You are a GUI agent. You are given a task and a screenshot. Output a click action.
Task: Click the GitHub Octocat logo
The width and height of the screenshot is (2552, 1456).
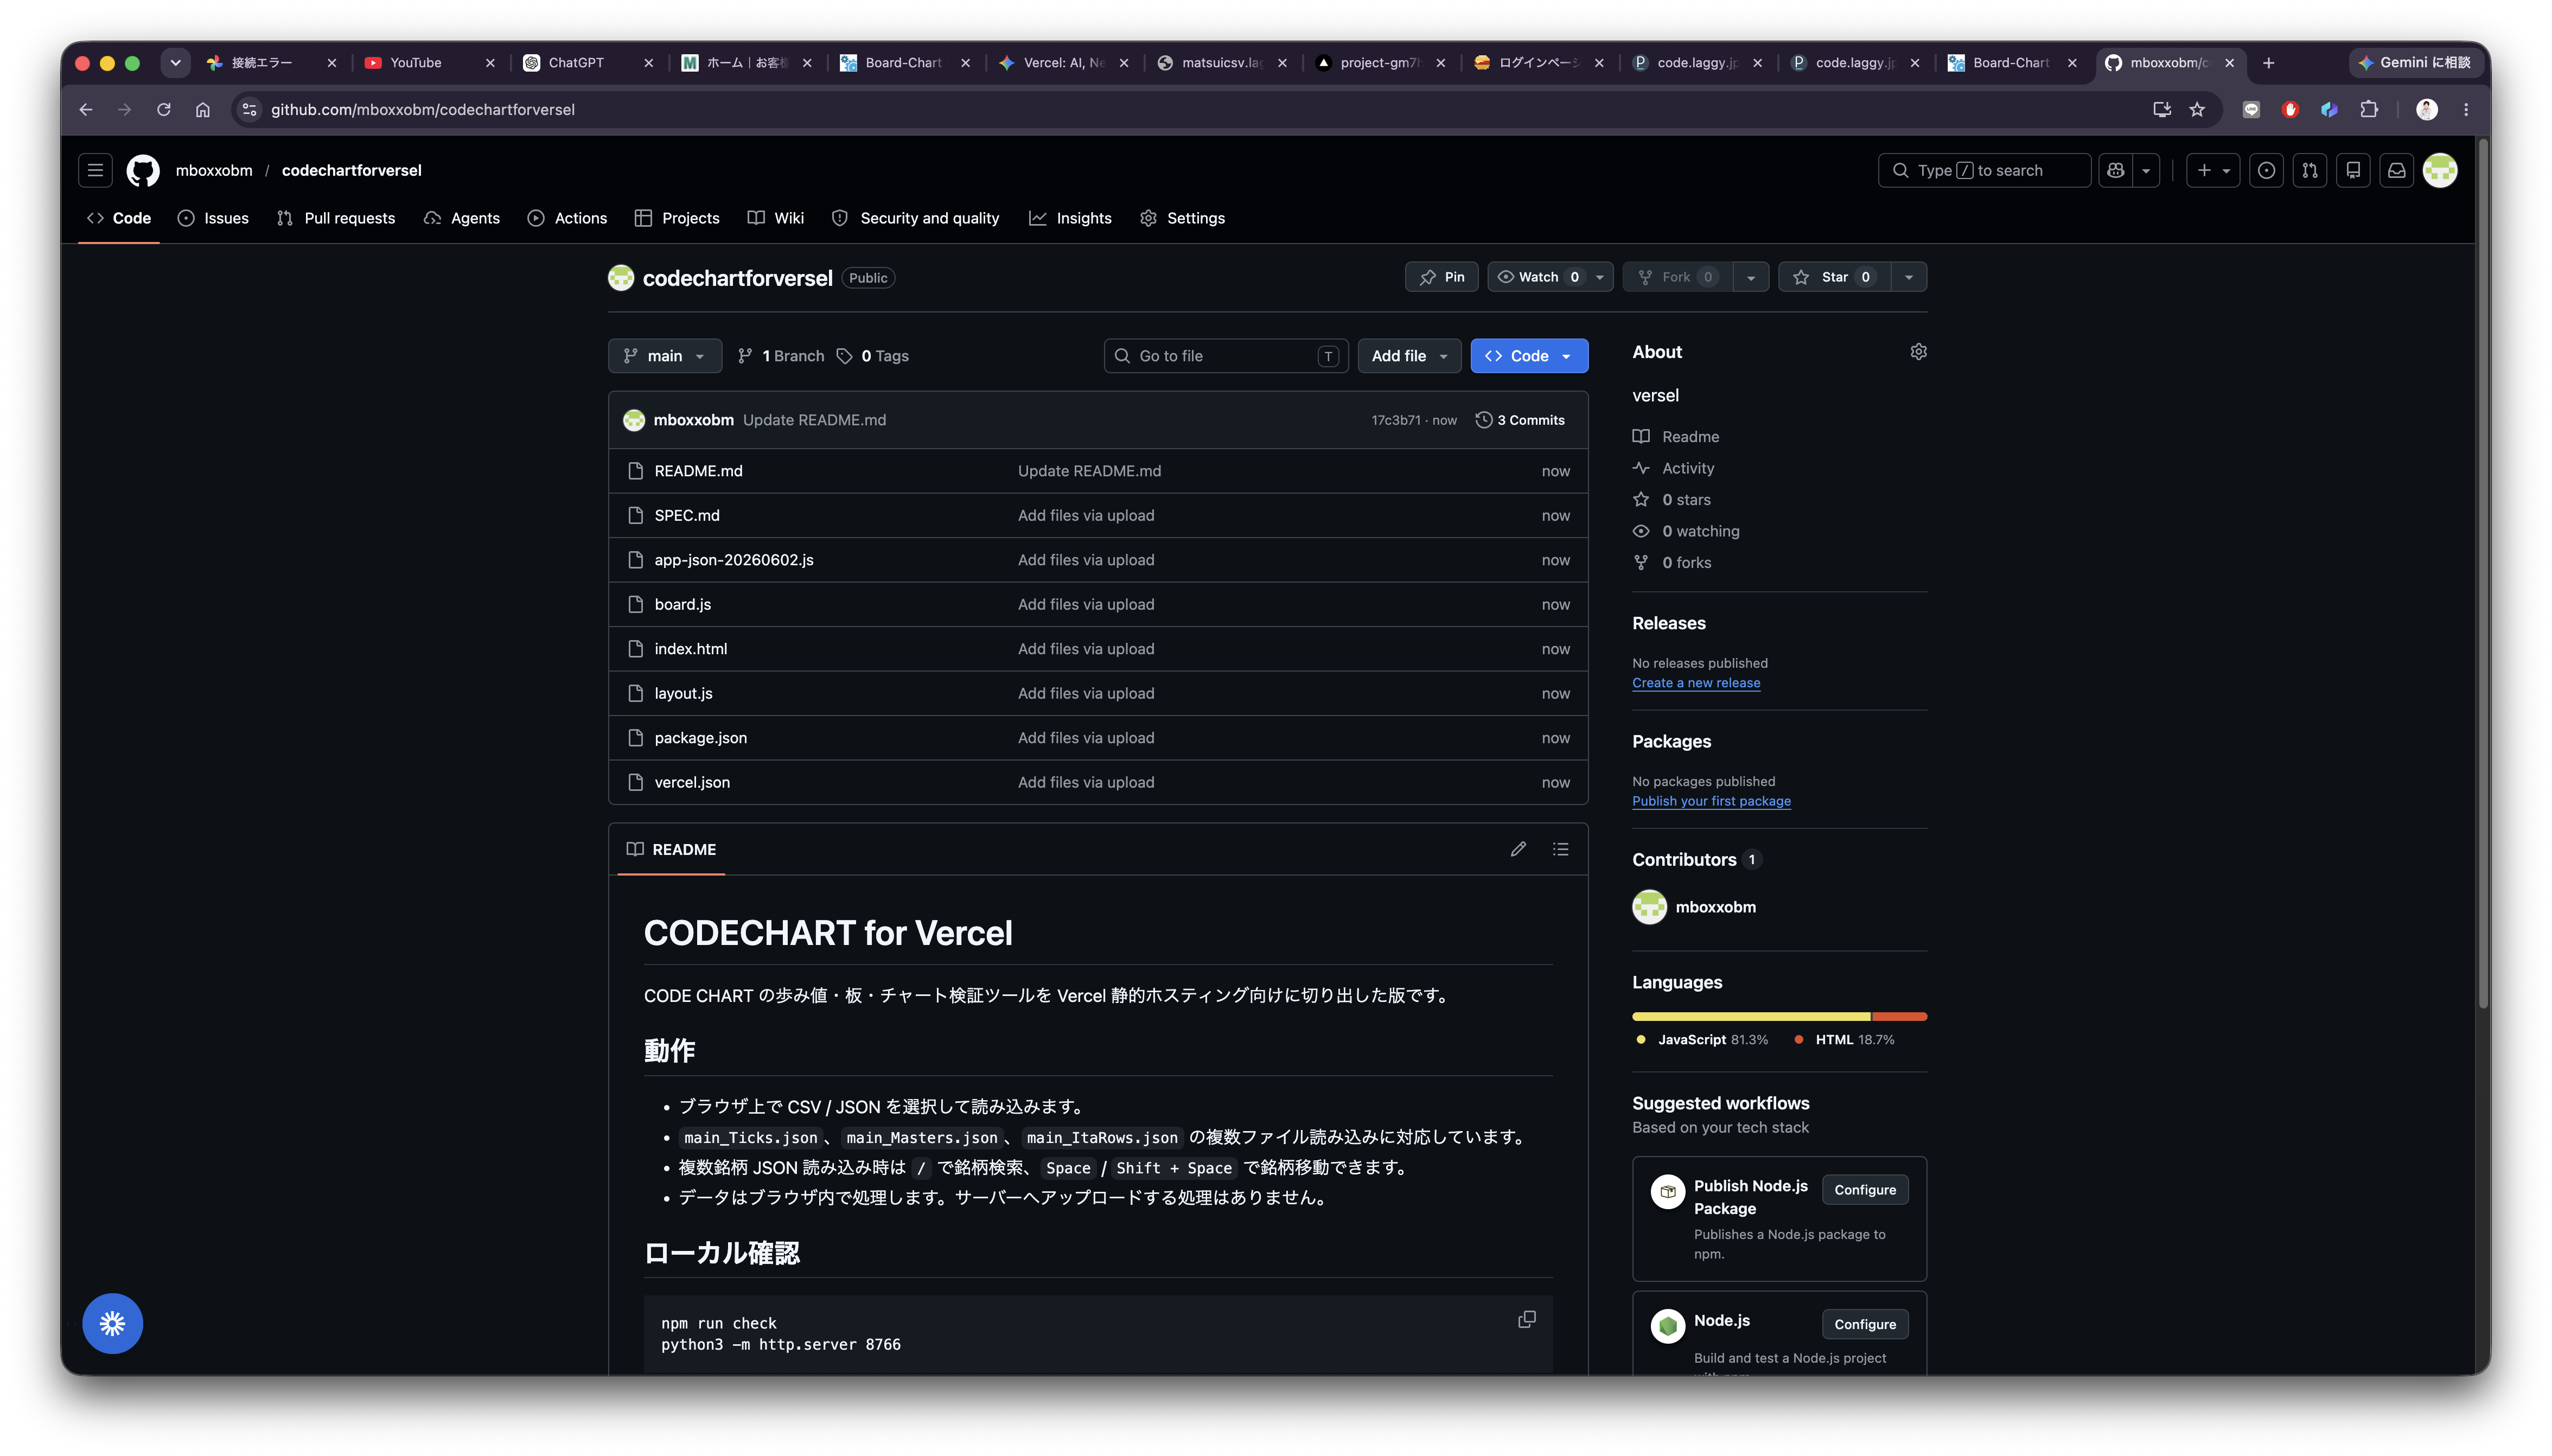point(143,170)
